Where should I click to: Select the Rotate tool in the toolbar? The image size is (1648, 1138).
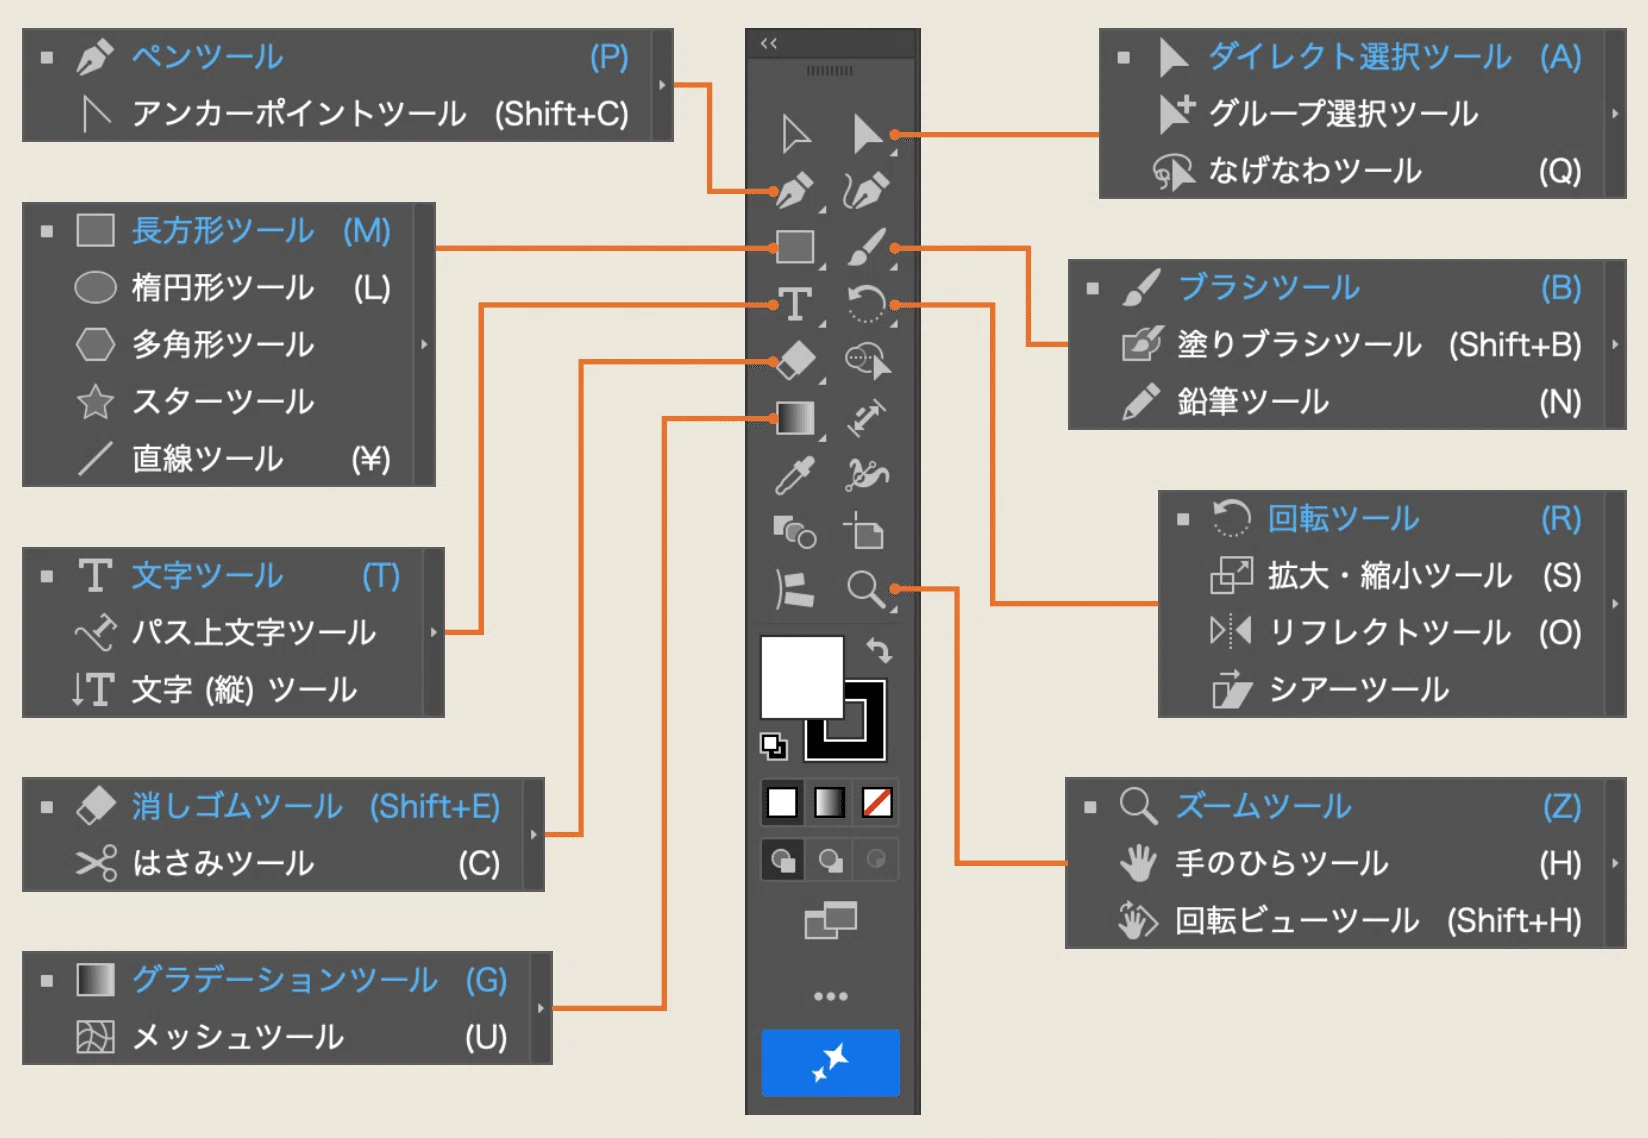tap(866, 304)
